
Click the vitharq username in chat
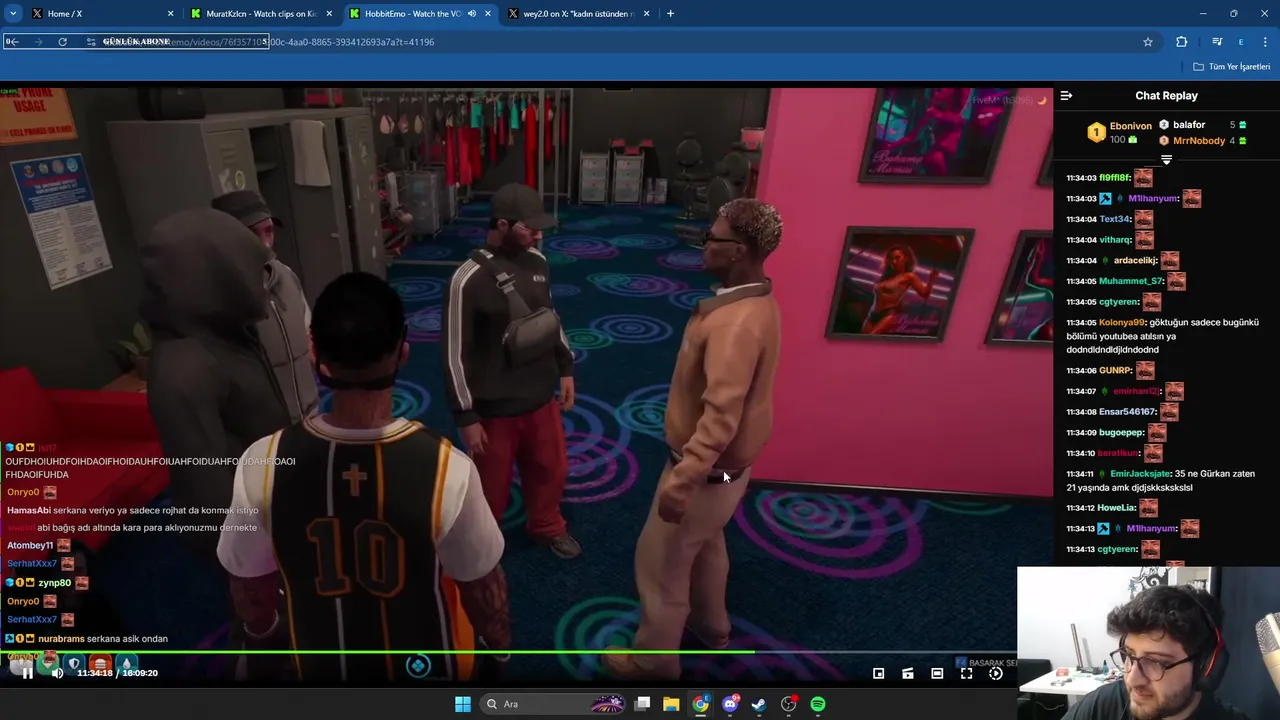[1116, 240]
